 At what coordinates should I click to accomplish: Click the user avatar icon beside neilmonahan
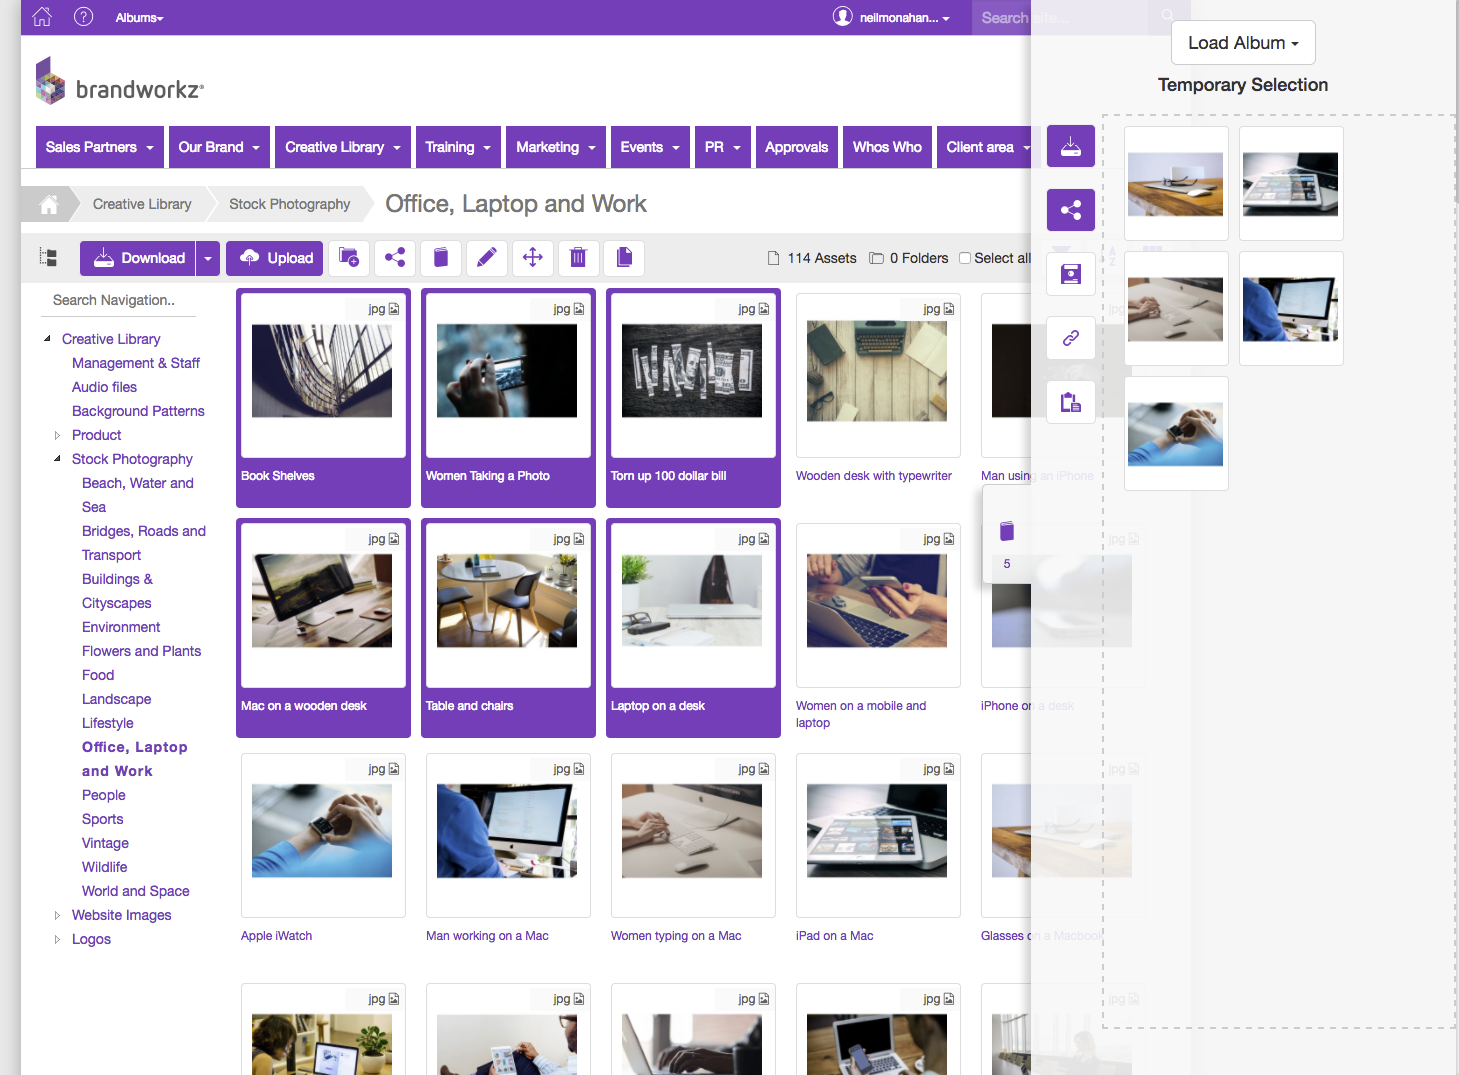[x=843, y=17]
